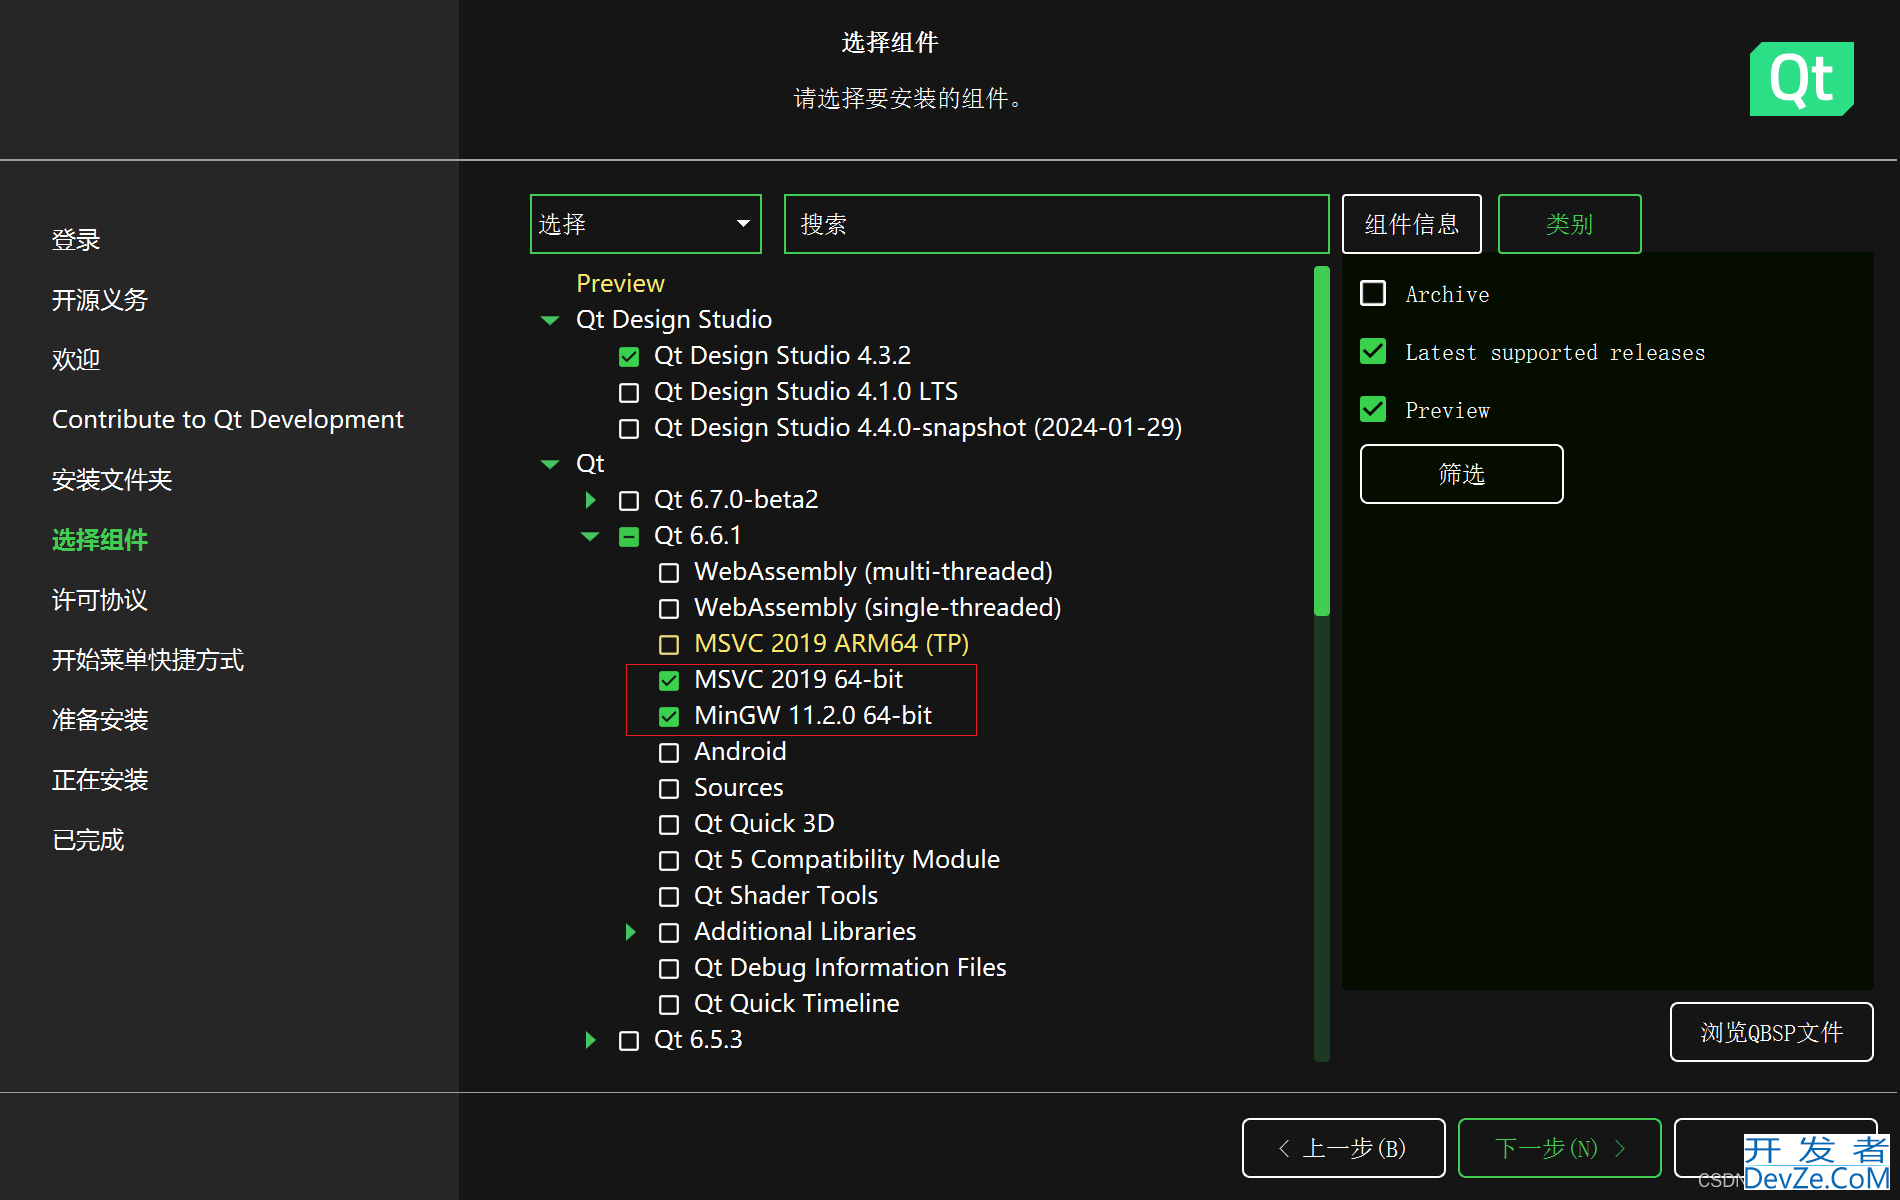The image size is (1900, 1200).
Task: Select Contribute to Qt Development step
Action: point(228,419)
